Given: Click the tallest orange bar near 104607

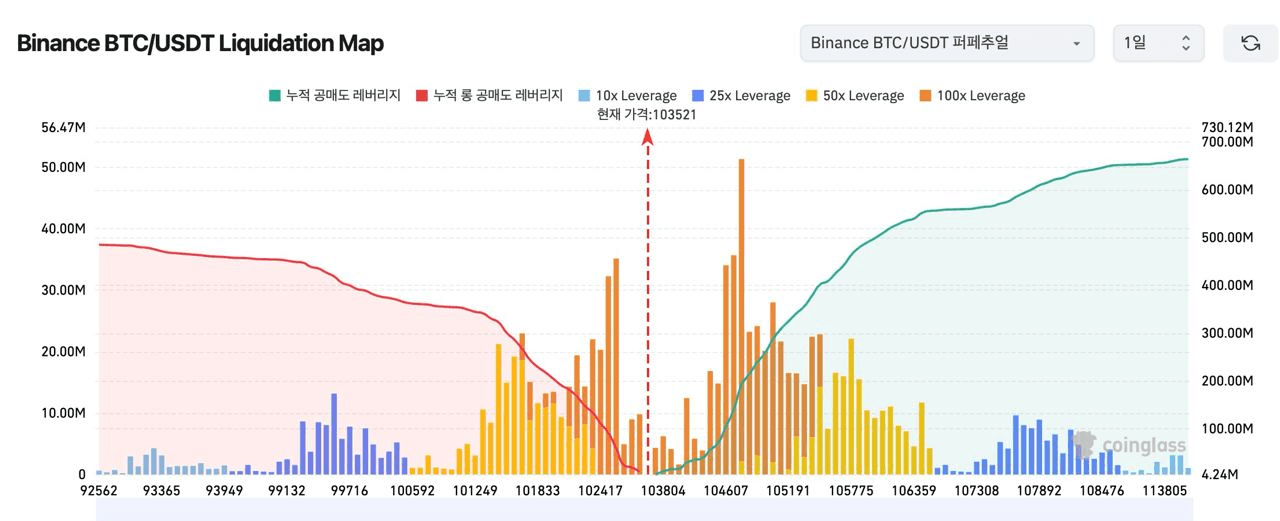Looking at the screenshot, I should click(741, 316).
